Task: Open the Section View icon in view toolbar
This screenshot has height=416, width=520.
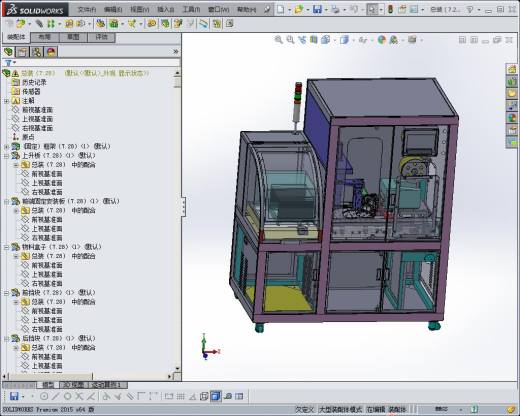Action: click(x=314, y=40)
